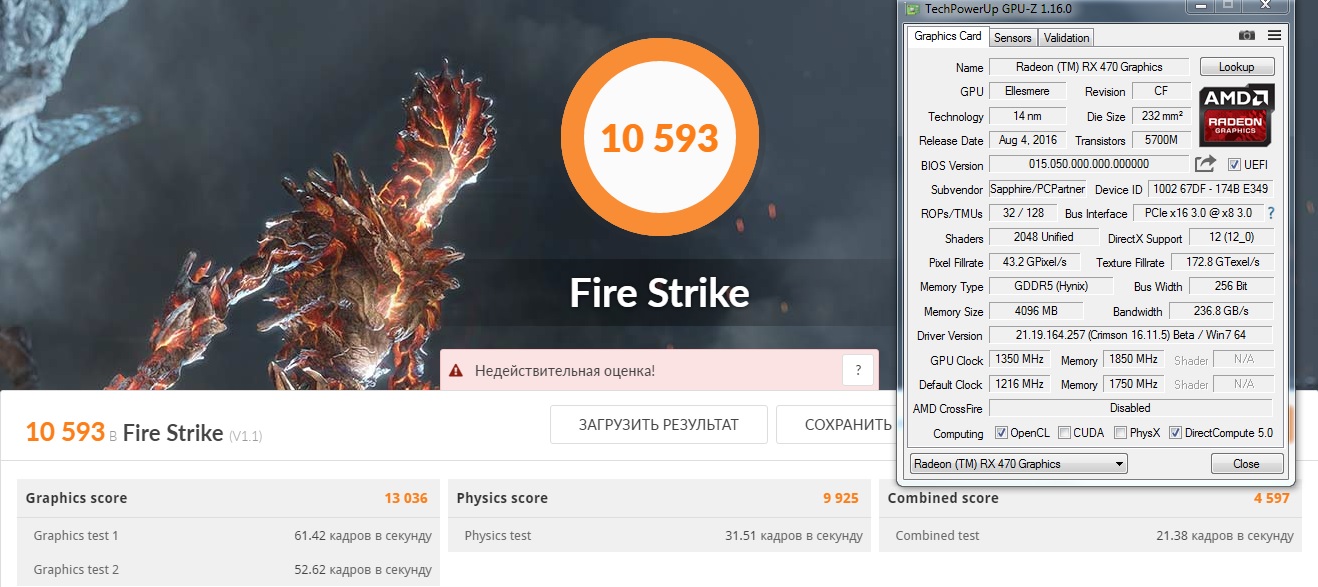
Task: Click the Combined score value 4 597
Action: point(1271,498)
